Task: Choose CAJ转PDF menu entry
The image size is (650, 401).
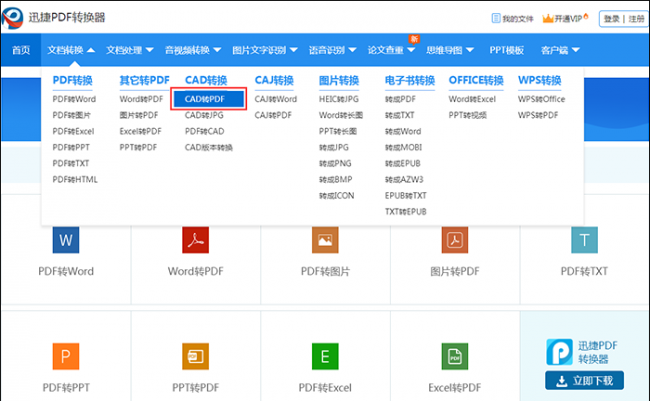Action: pos(273,115)
